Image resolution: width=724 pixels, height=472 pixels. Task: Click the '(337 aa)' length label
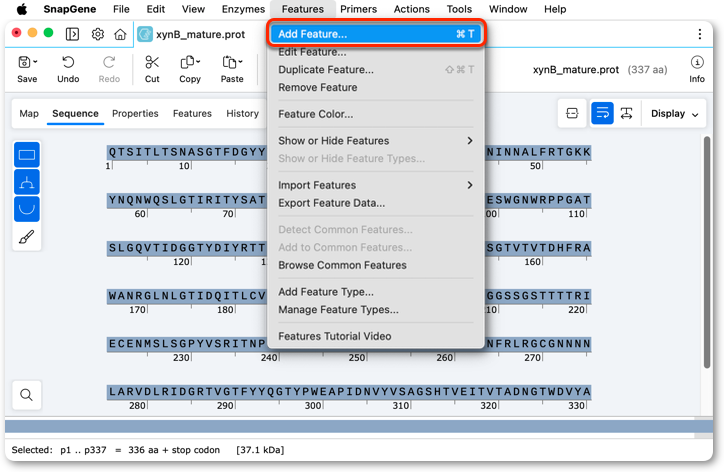pos(647,70)
